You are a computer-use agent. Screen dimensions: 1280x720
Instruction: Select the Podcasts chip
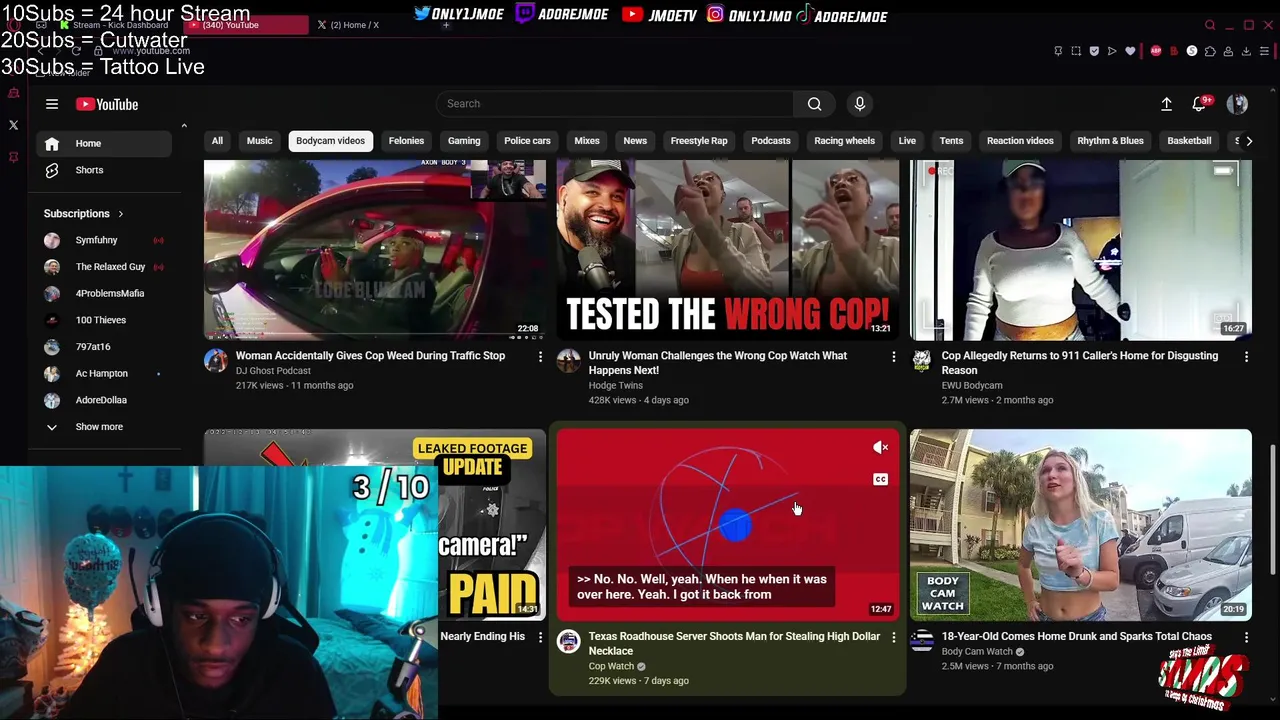coord(771,141)
